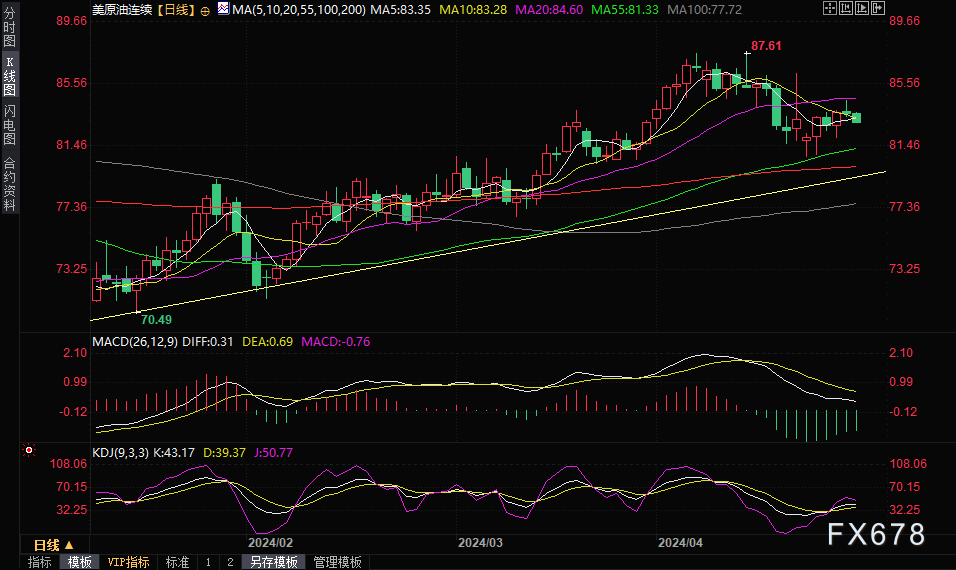Click the 87.61 high price marker
The width and height of the screenshot is (956, 570).
[766, 46]
